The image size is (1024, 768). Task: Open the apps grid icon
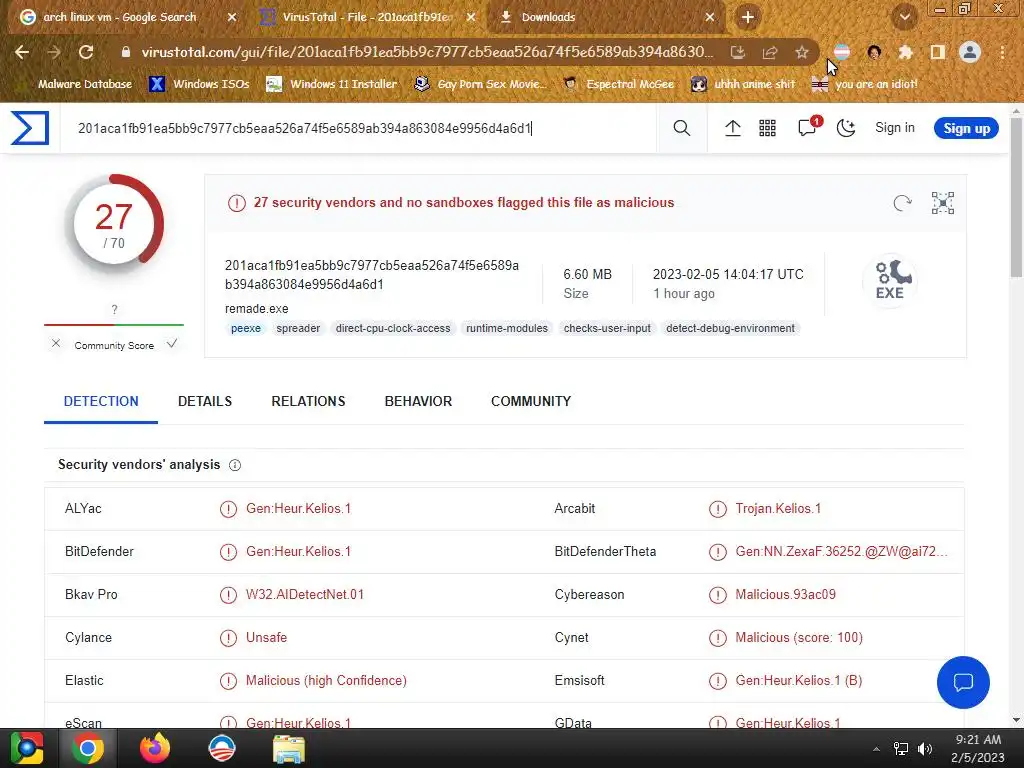pos(767,128)
